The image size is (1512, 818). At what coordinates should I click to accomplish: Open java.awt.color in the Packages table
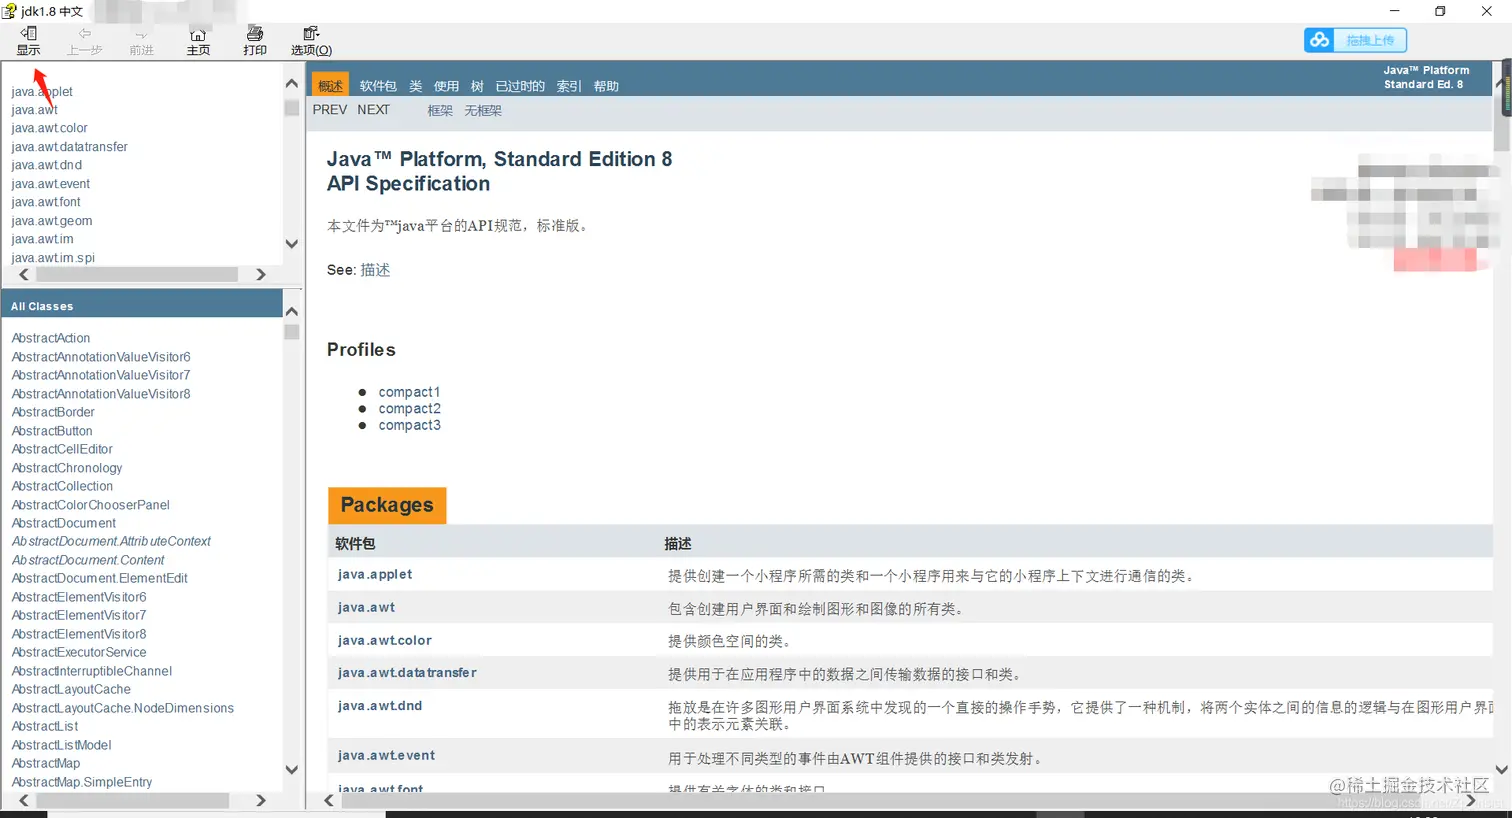coord(385,641)
